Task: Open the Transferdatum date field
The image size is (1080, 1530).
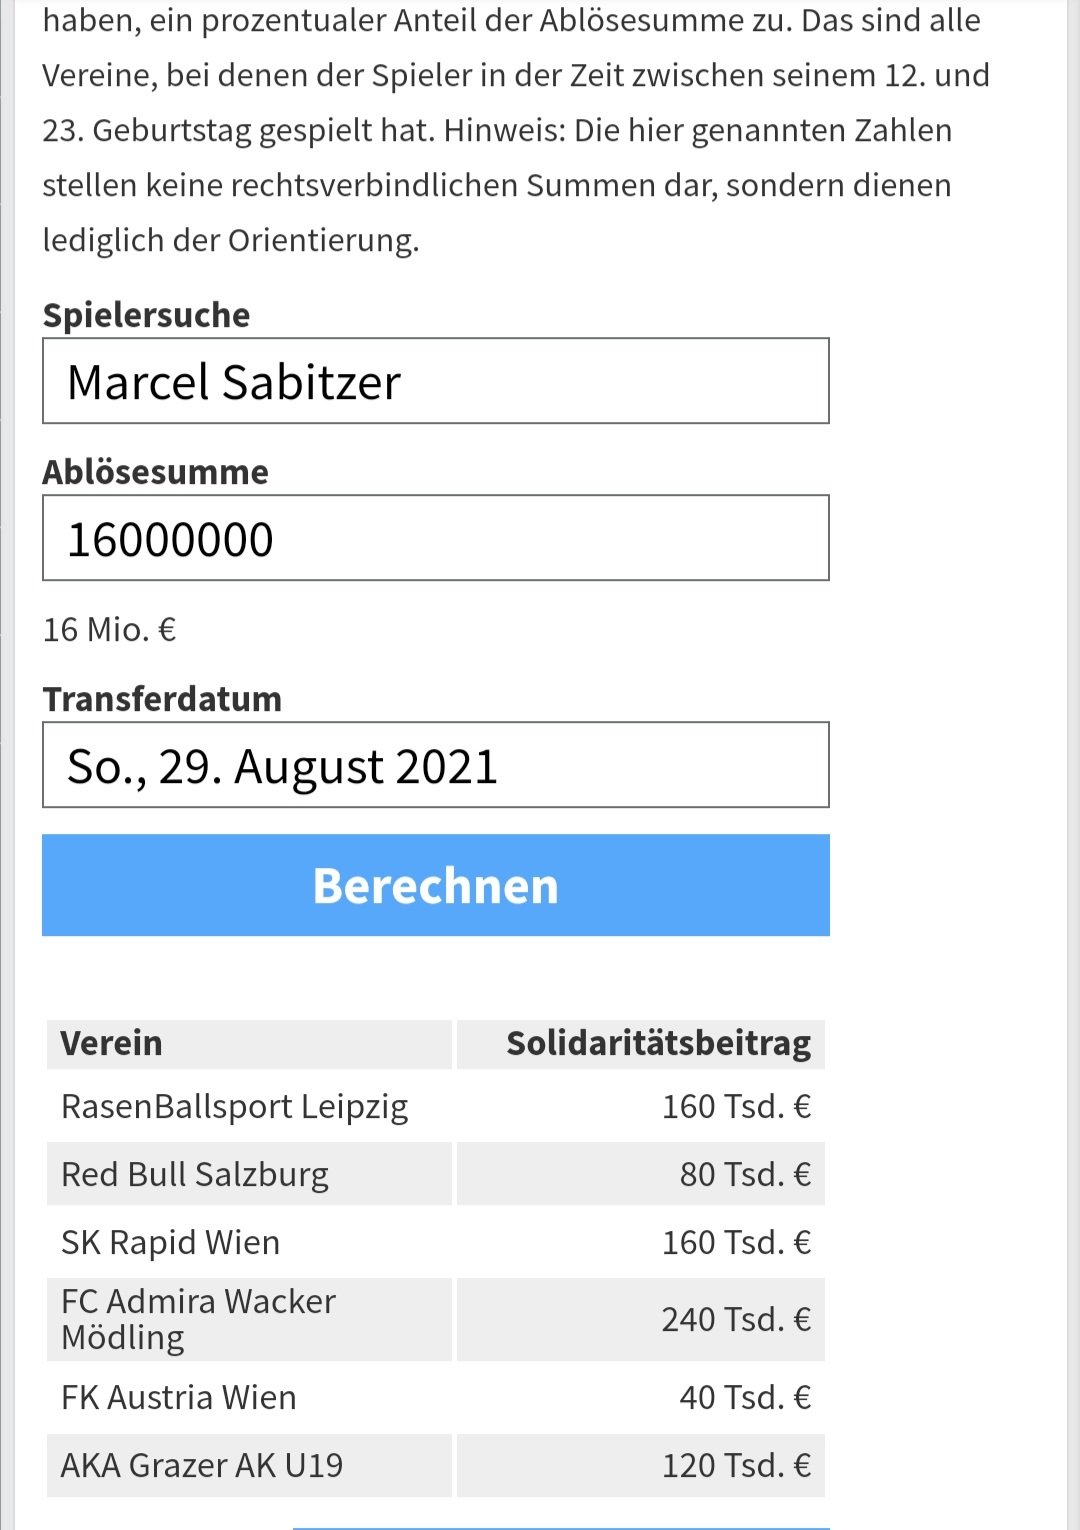Action: 436,765
